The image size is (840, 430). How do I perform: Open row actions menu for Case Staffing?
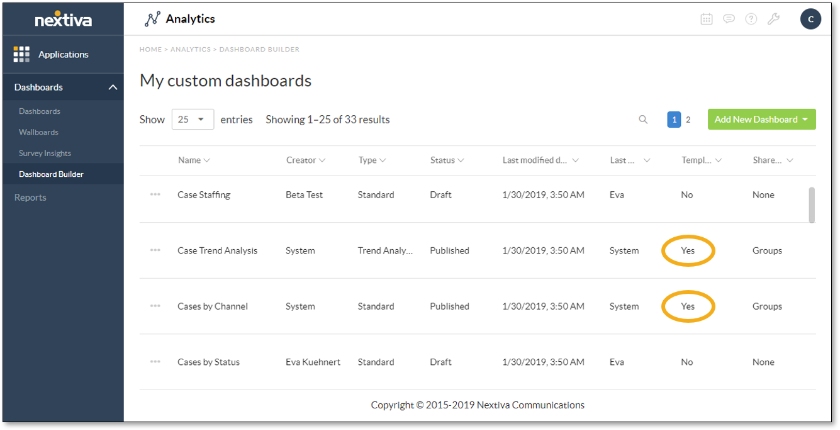point(155,195)
